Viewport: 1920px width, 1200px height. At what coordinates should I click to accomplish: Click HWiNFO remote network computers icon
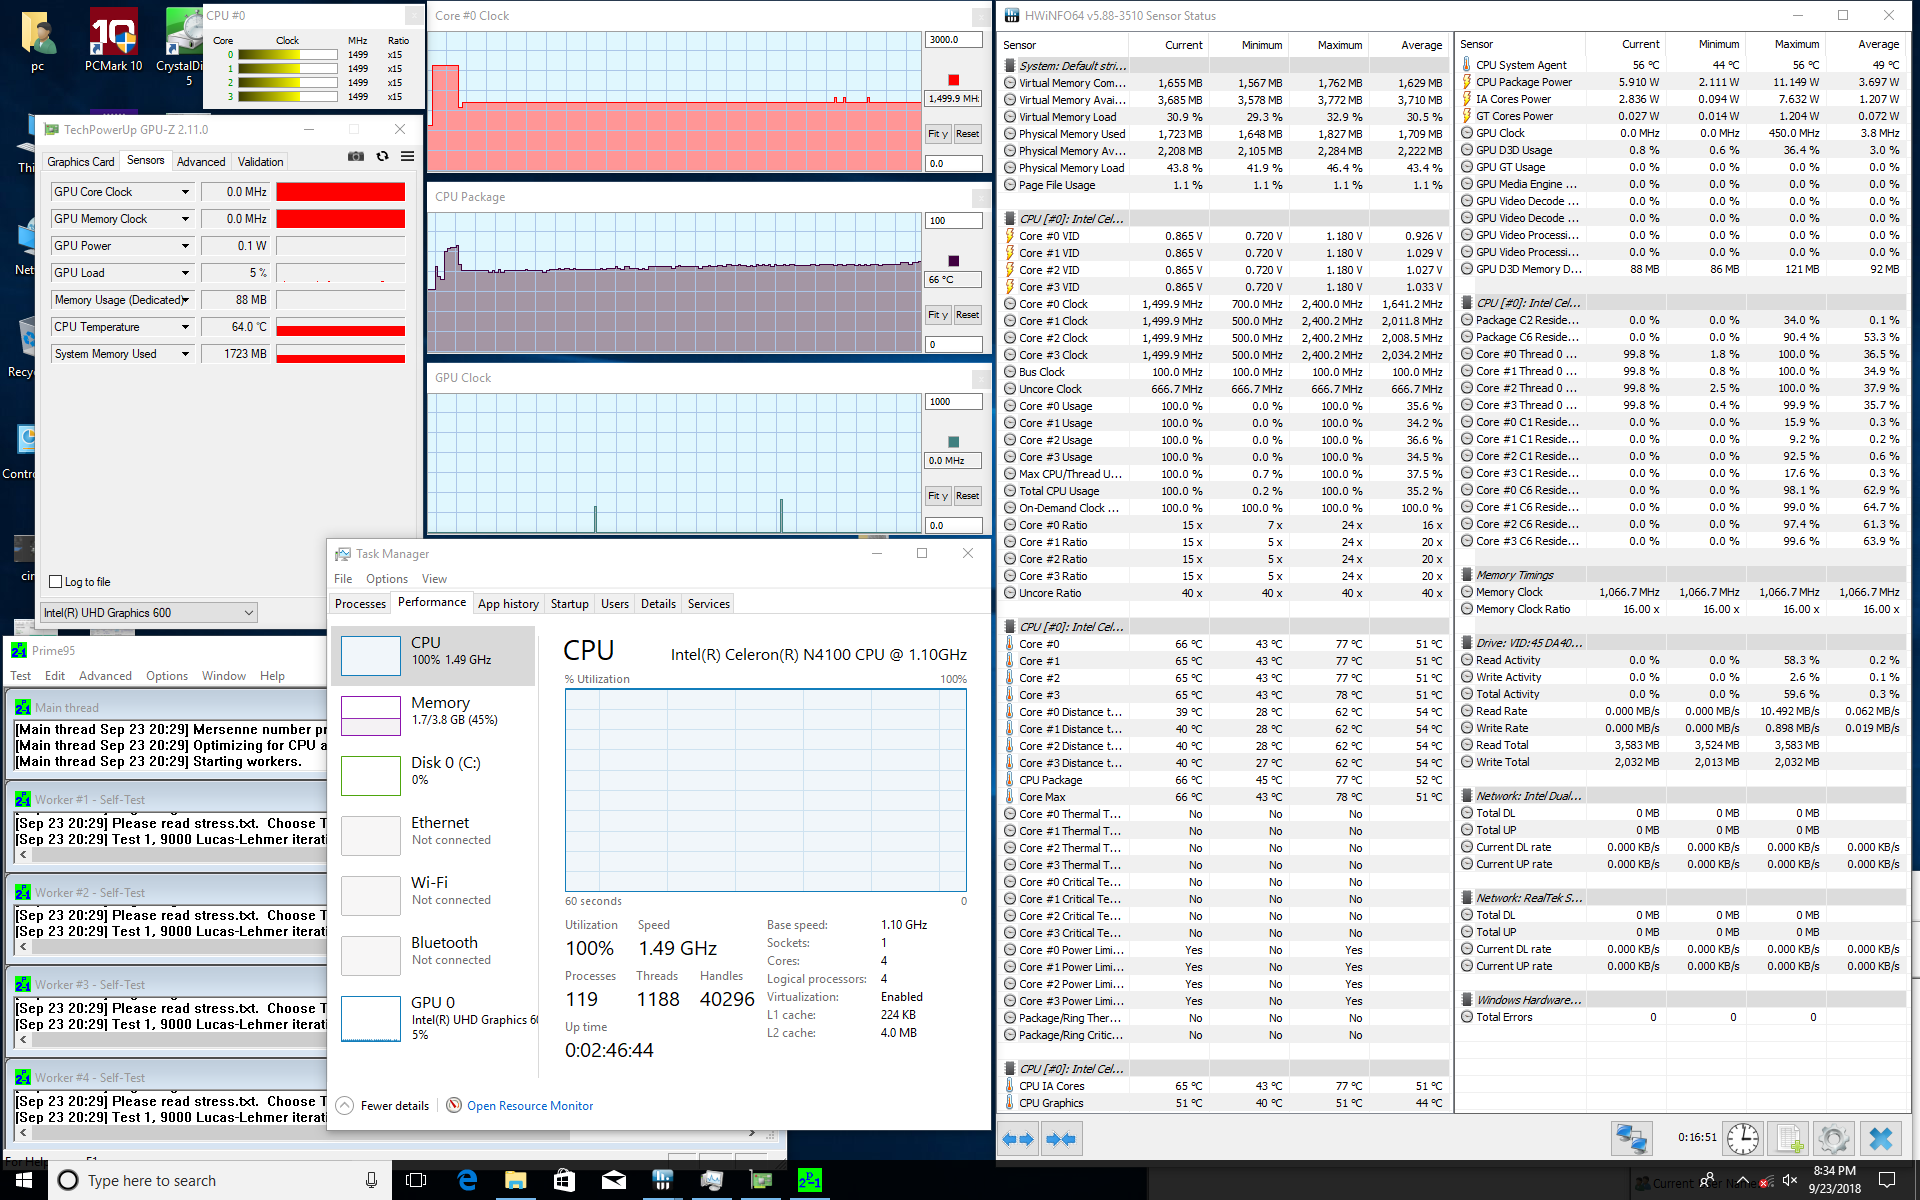coord(1631,1138)
